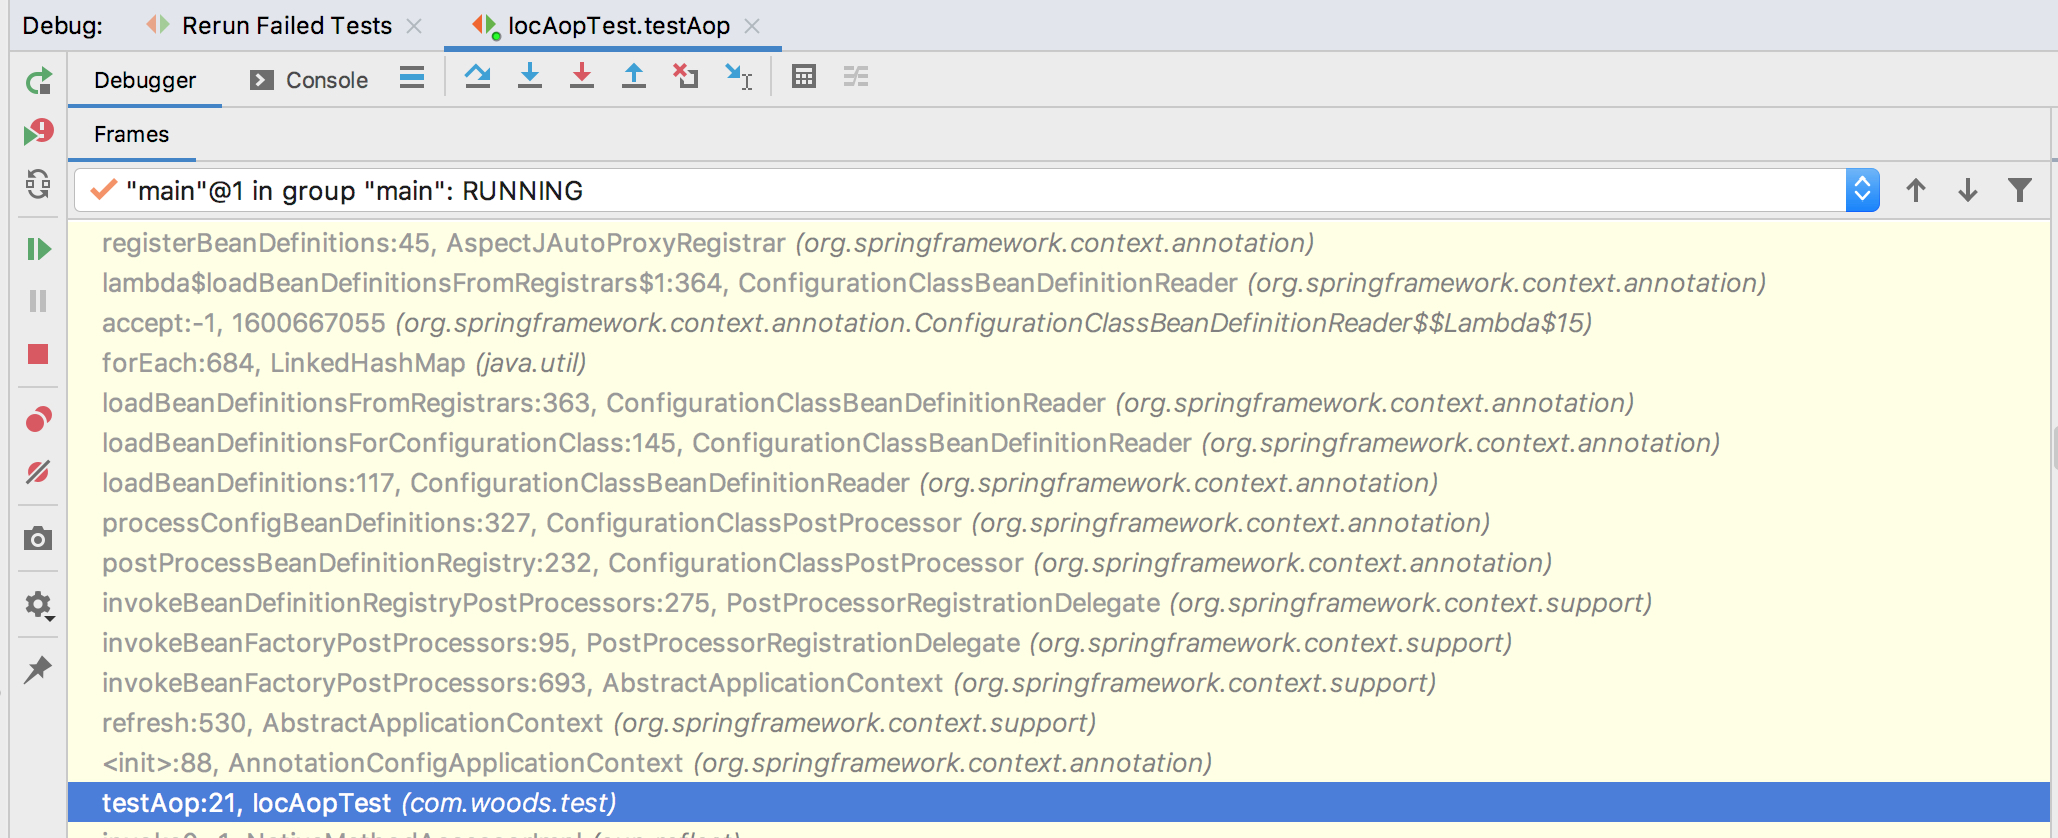Select frame loadBeanDefinitionsFromRegistrars:363
2058x838 pixels.
pyautogui.click(x=1058, y=403)
